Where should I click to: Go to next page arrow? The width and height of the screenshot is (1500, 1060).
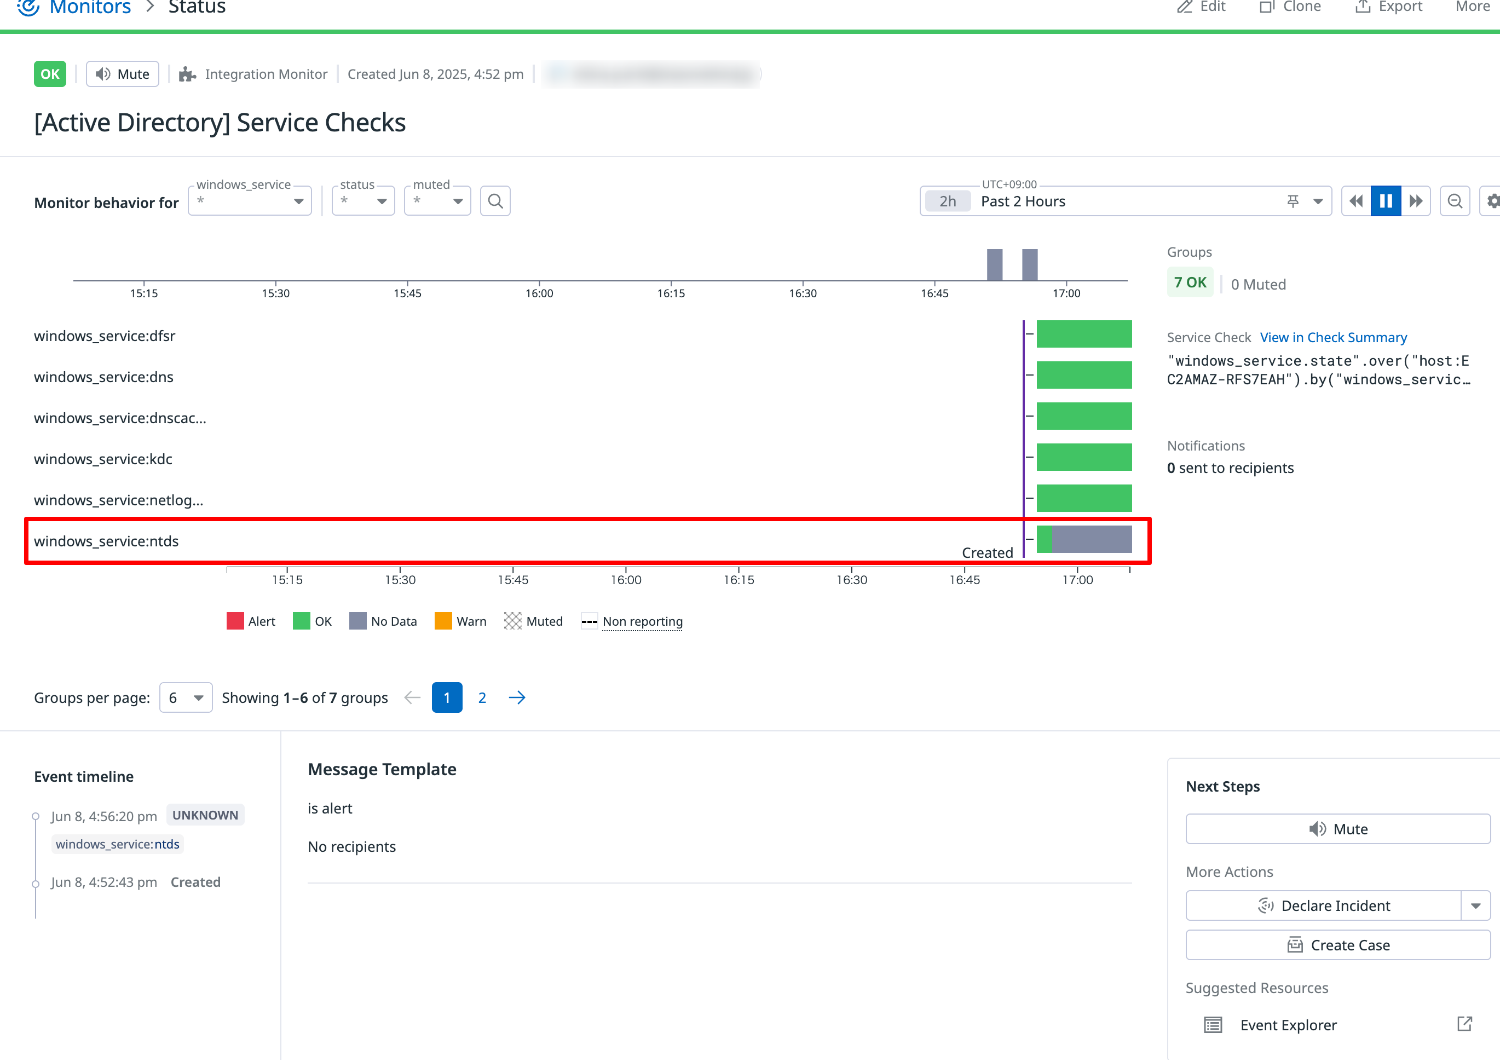[517, 697]
